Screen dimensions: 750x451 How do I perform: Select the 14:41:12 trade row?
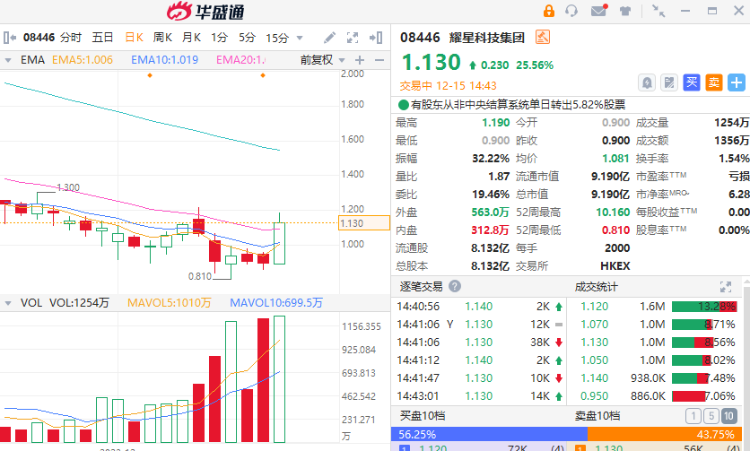click(x=480, y=360)
